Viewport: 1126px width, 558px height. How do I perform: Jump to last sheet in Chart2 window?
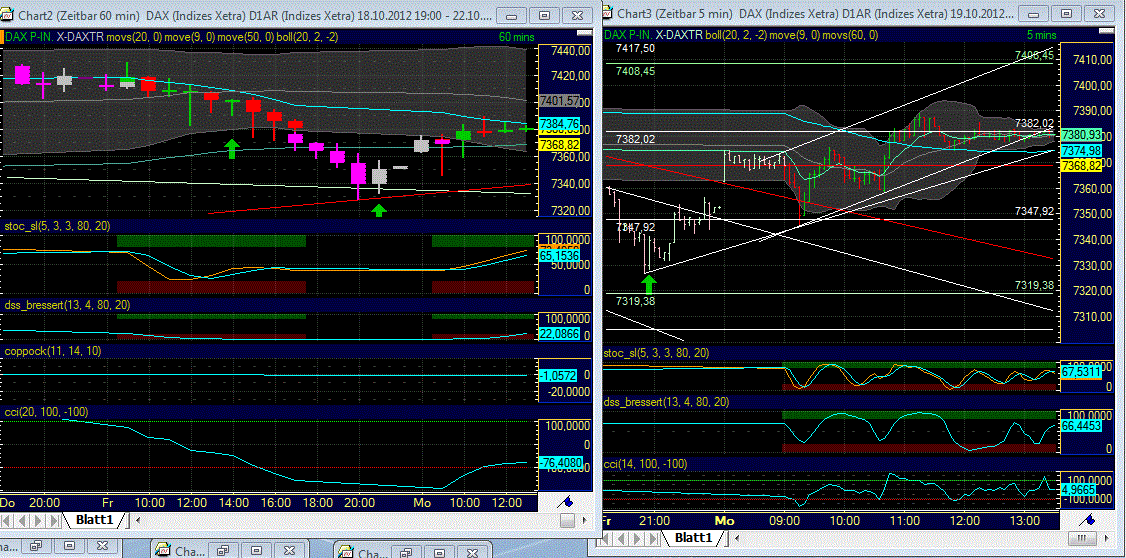tap(53, 520)
